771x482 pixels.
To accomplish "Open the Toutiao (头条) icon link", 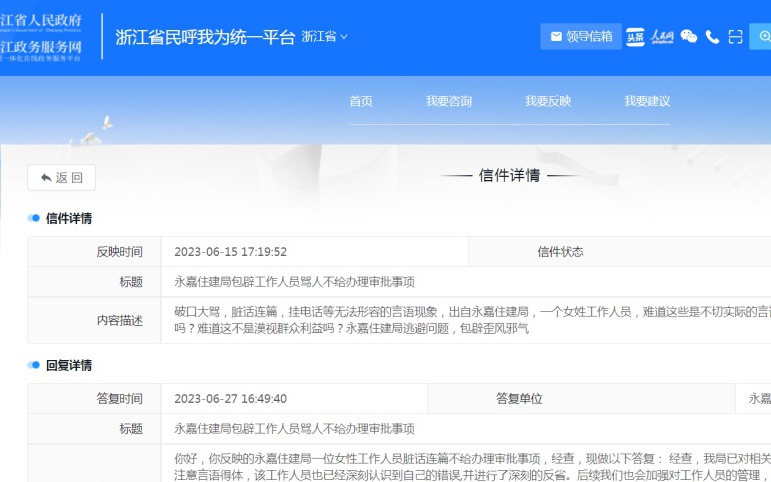I will pos(635,37).
